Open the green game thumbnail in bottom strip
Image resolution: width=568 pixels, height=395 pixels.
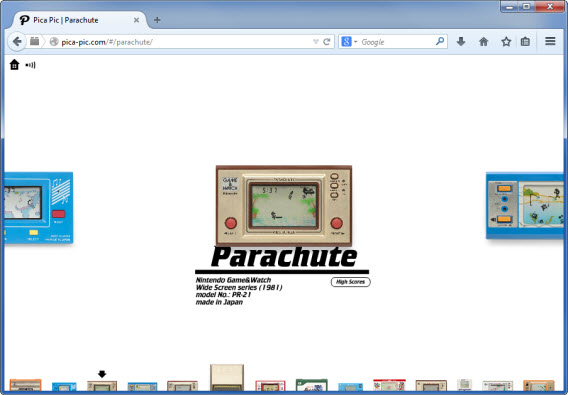pyautogui.click(x=312, y=385)
